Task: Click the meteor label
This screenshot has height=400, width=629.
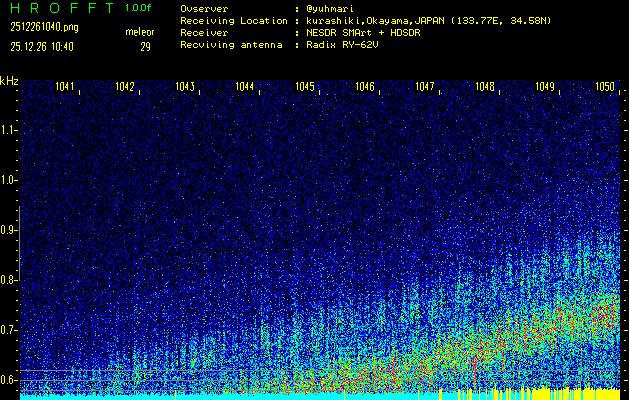Action: pyautogui.click(x=139, y=32)
